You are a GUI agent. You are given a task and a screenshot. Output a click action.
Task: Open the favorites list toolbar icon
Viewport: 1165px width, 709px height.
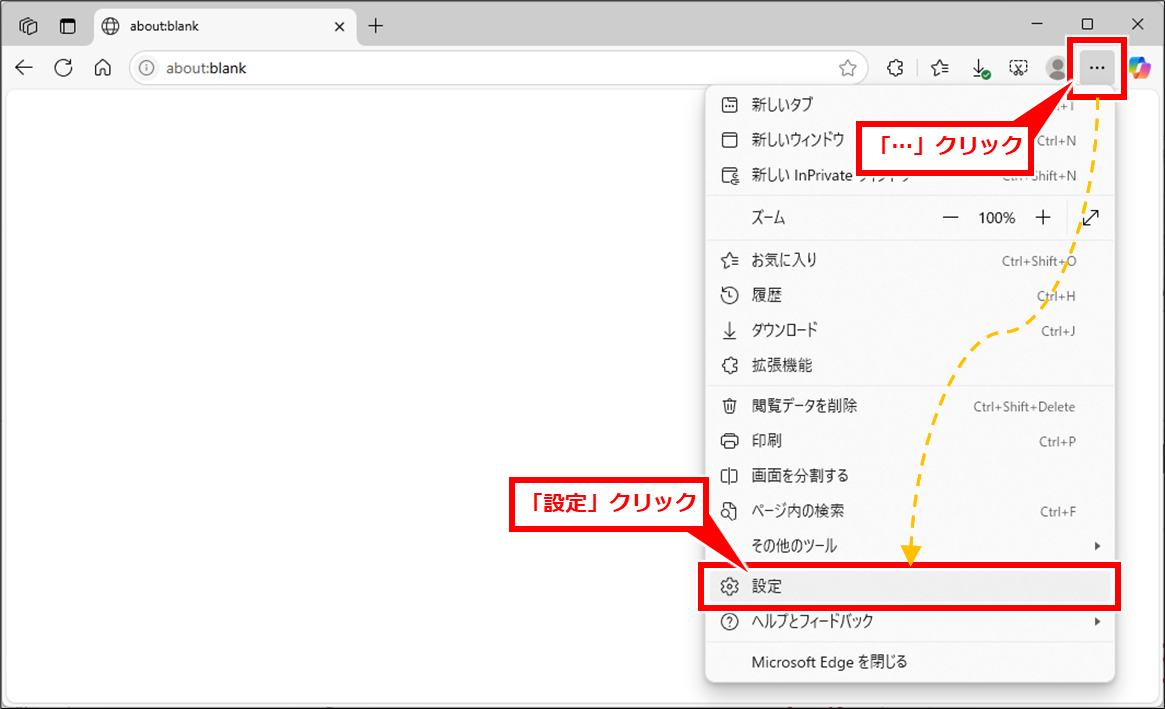(940, 68)
